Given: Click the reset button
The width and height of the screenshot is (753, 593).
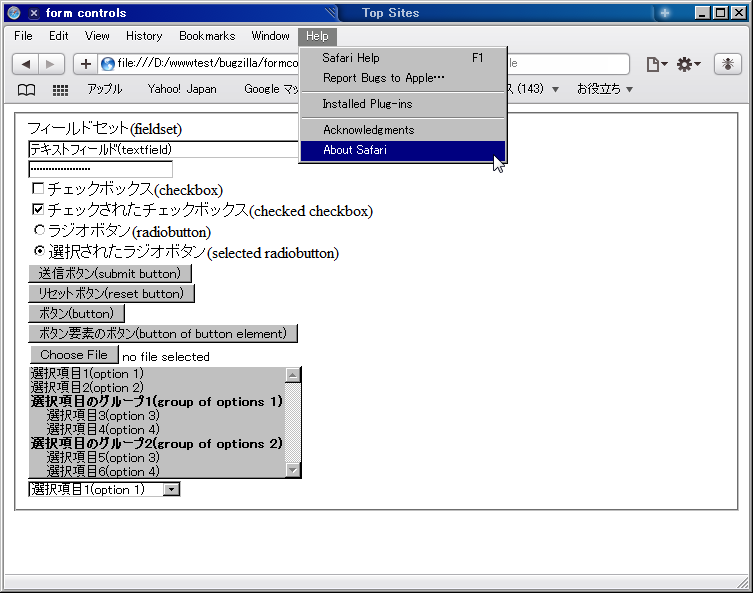Looking at the screenshot, I should (x=111, y=293).
